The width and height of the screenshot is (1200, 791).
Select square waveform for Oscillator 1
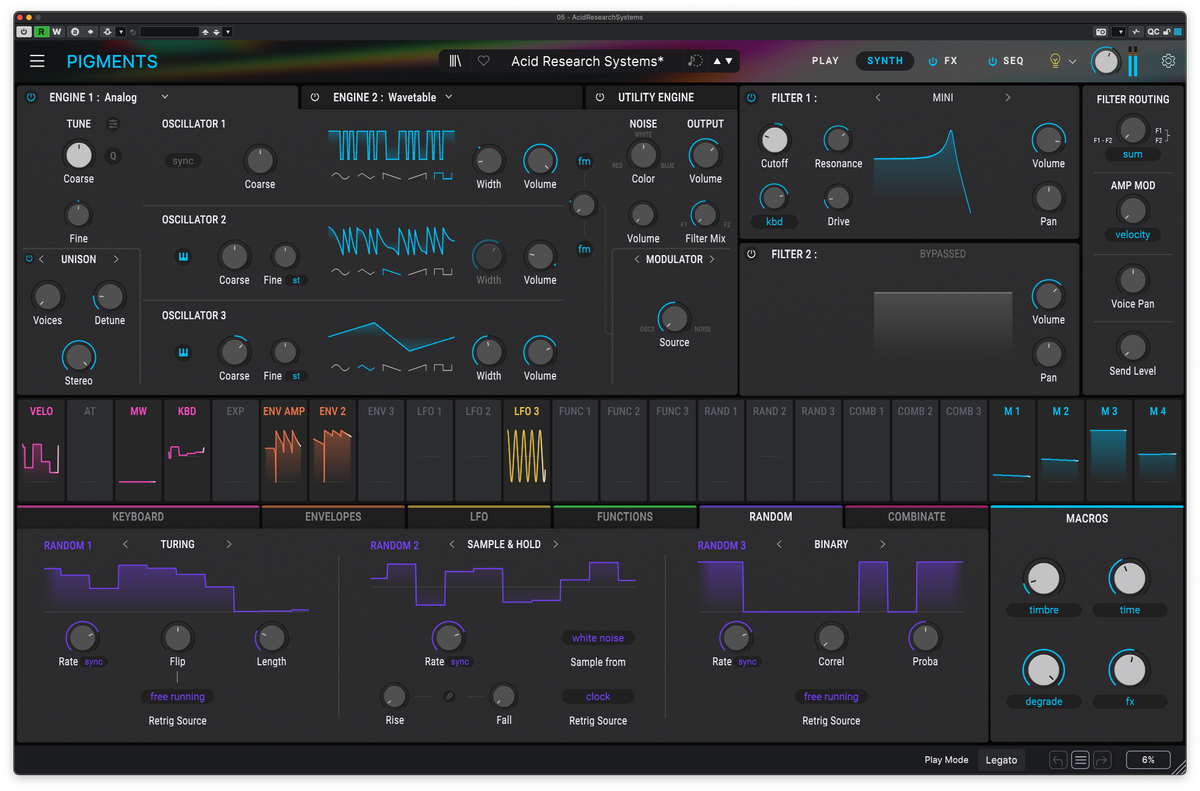point(443,176)
